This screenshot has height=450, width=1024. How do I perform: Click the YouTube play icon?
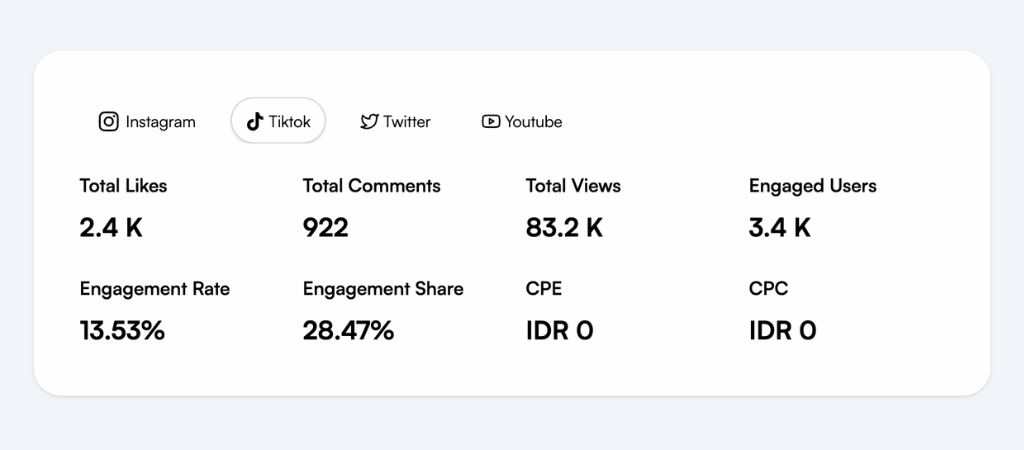click(x=491, y=121)
